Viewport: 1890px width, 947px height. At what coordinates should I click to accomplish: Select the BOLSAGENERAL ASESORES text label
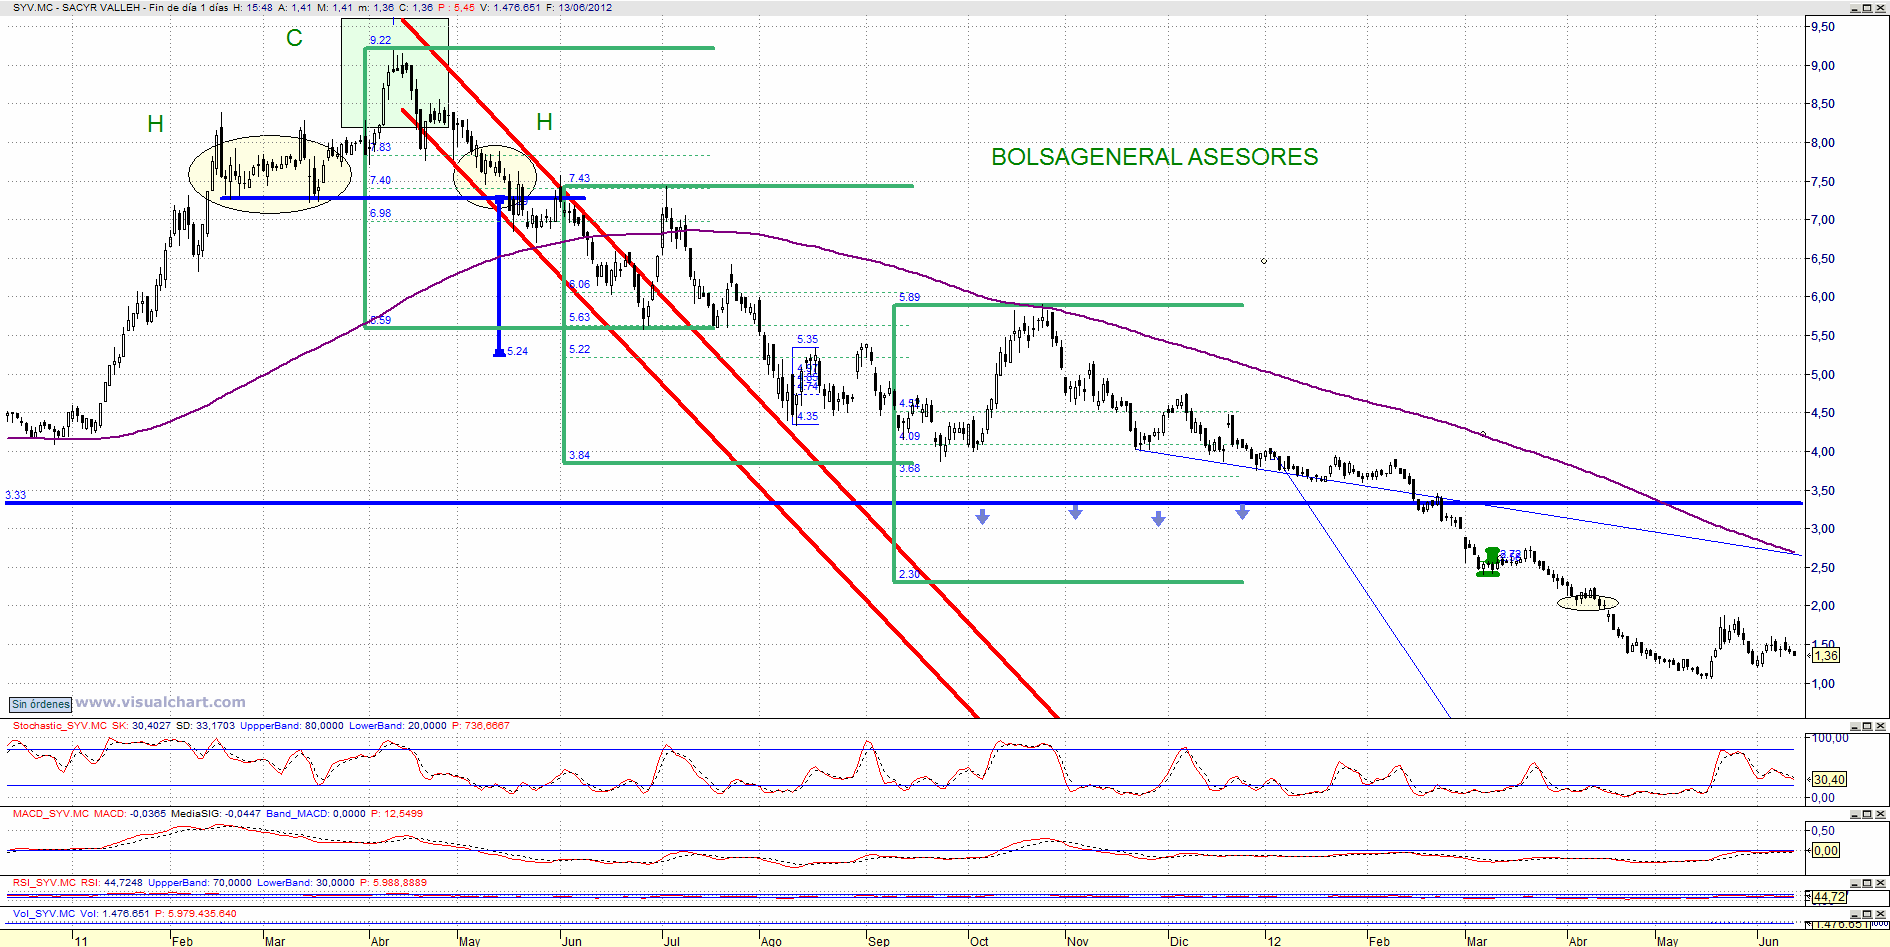1155,157
